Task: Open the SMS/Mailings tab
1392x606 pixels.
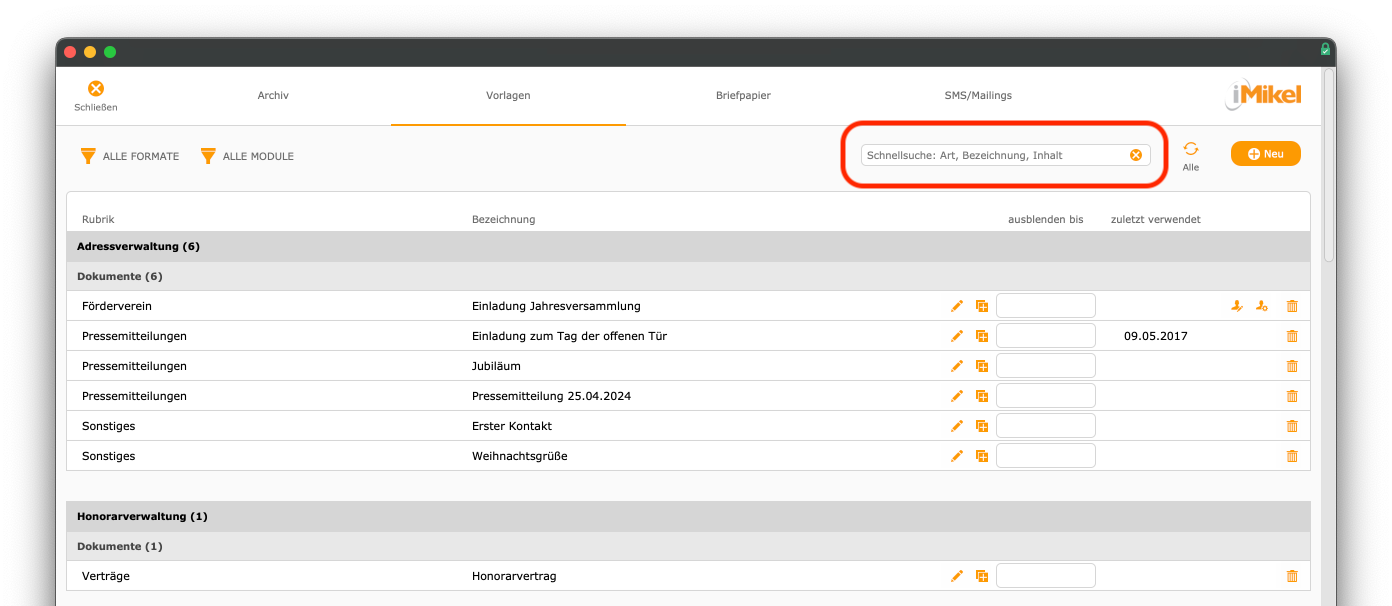Action: point(978,96)
